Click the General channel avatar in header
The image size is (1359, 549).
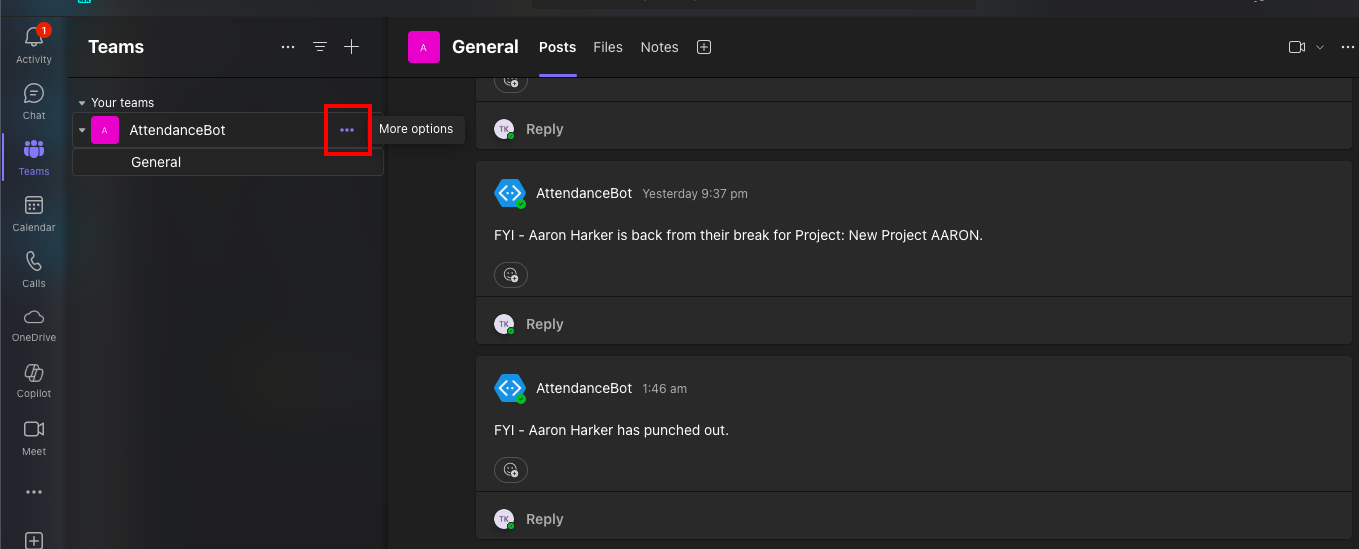coord(424,47)
